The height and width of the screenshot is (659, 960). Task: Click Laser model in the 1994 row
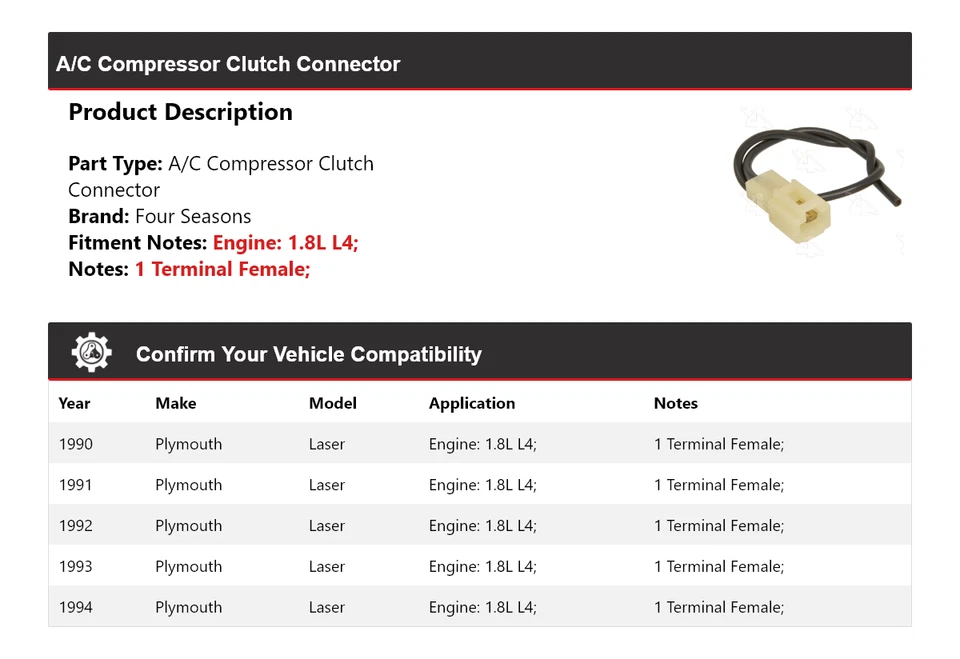326,607
